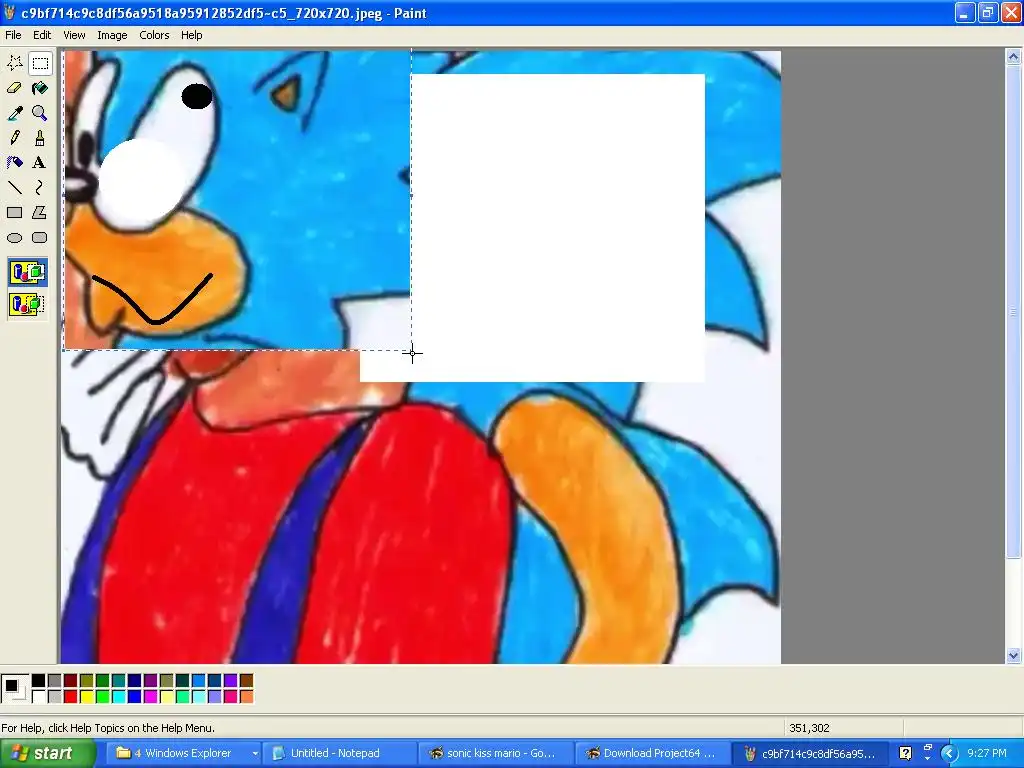Pick the maroon color swatch
1024x768 pixels.
click(71, 681)
